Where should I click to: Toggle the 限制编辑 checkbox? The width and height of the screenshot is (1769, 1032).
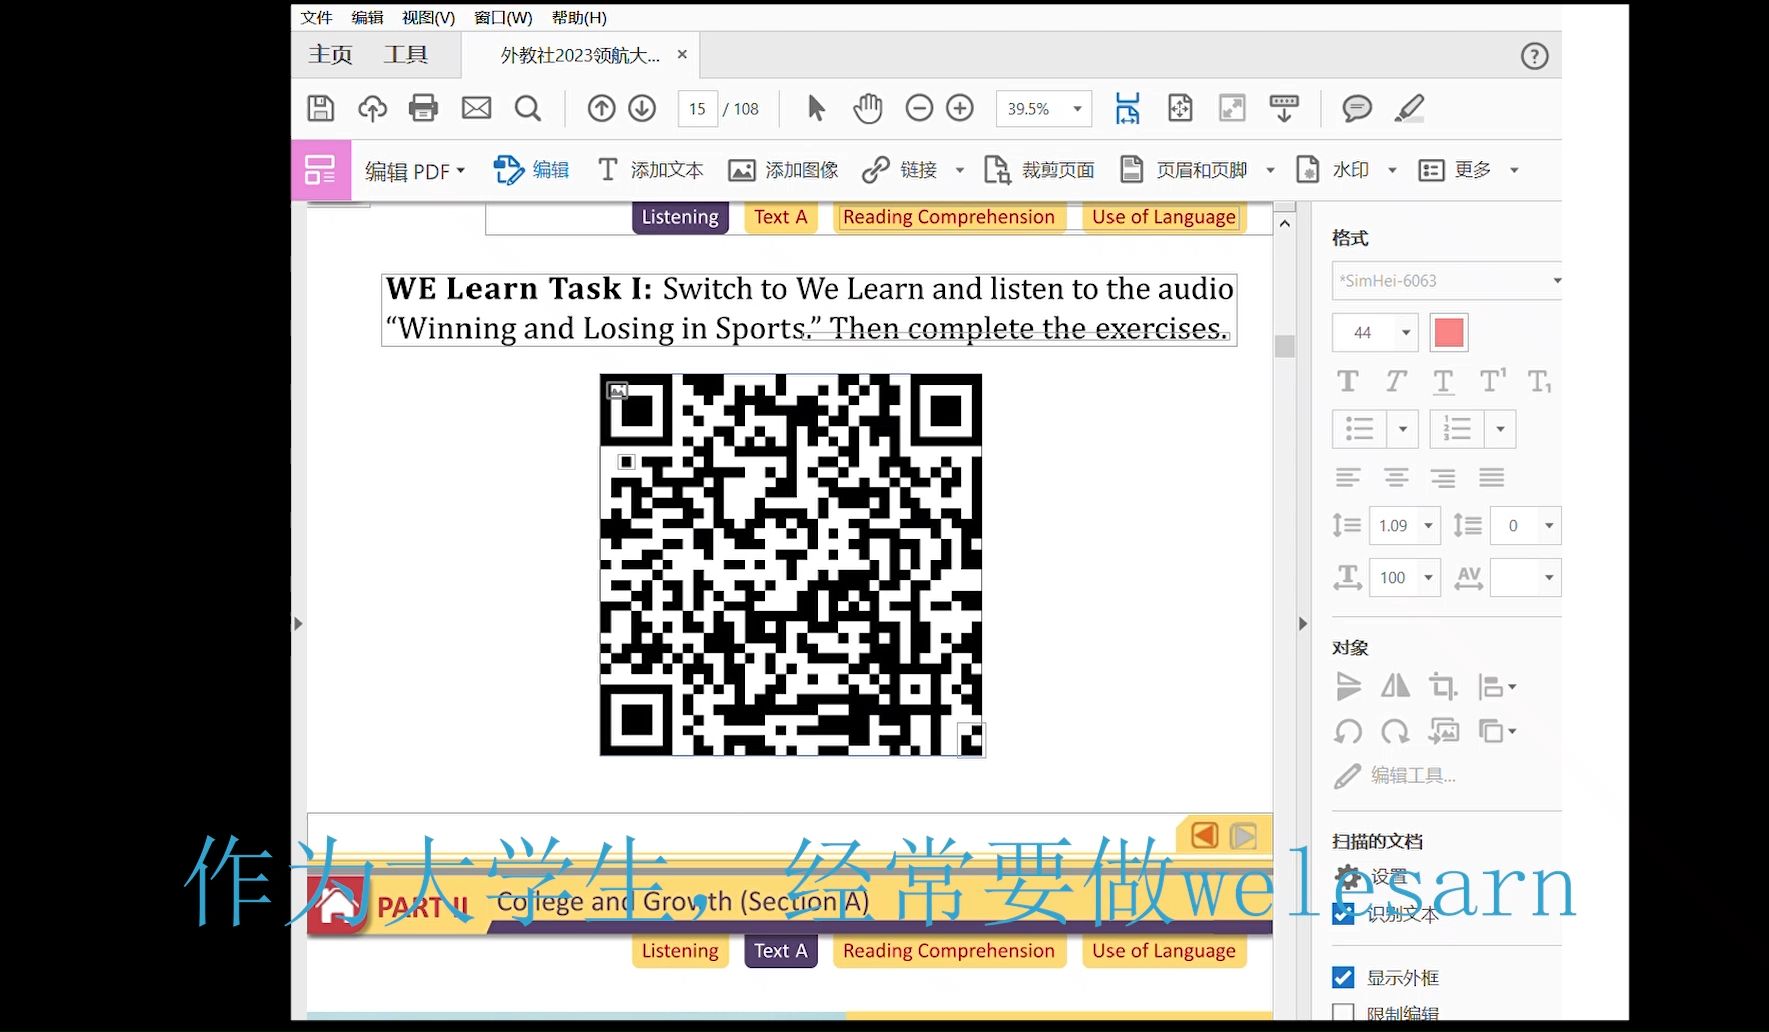coord(1343,1013)
